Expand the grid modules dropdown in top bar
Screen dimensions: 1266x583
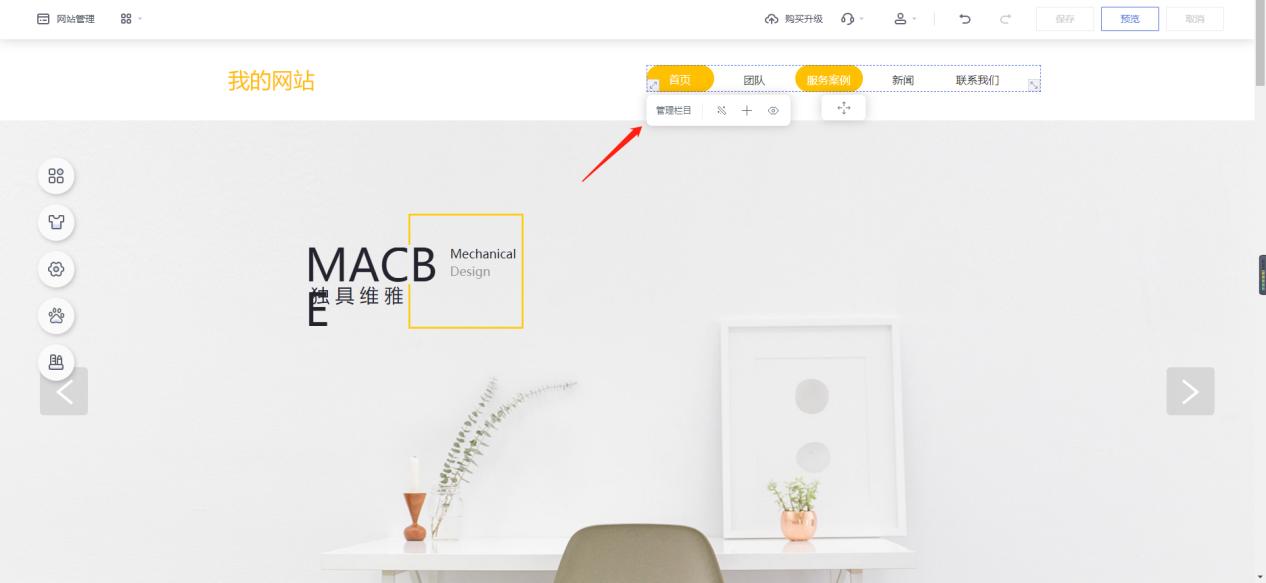pyautogui.click(x=130, y=19)
